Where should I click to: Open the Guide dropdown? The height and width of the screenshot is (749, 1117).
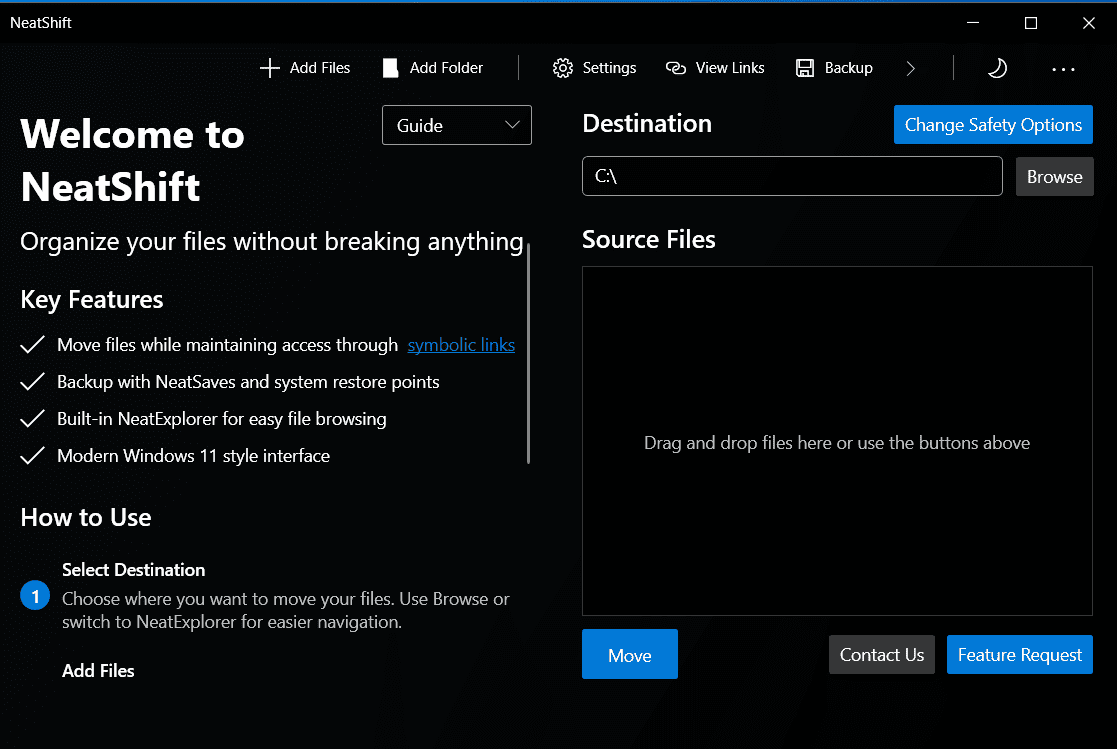(457, 125)
